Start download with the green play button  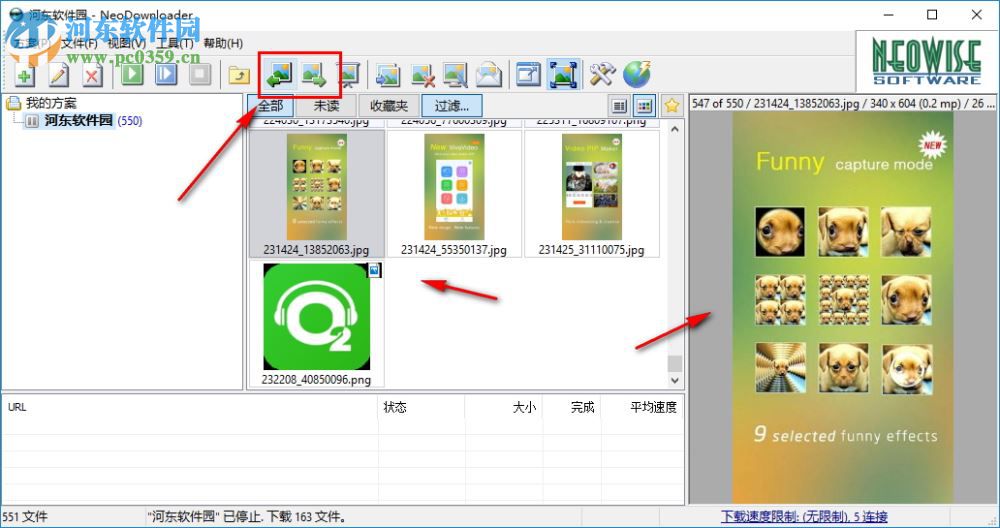pyautogui.click(x=133, y=75)
